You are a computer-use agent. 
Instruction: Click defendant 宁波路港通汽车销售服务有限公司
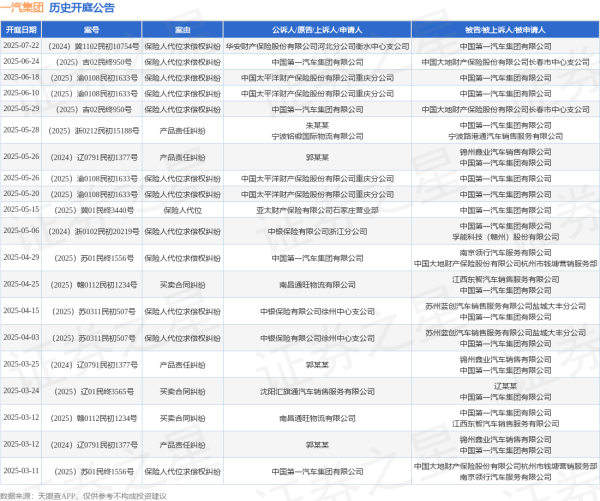pos(507,135)
